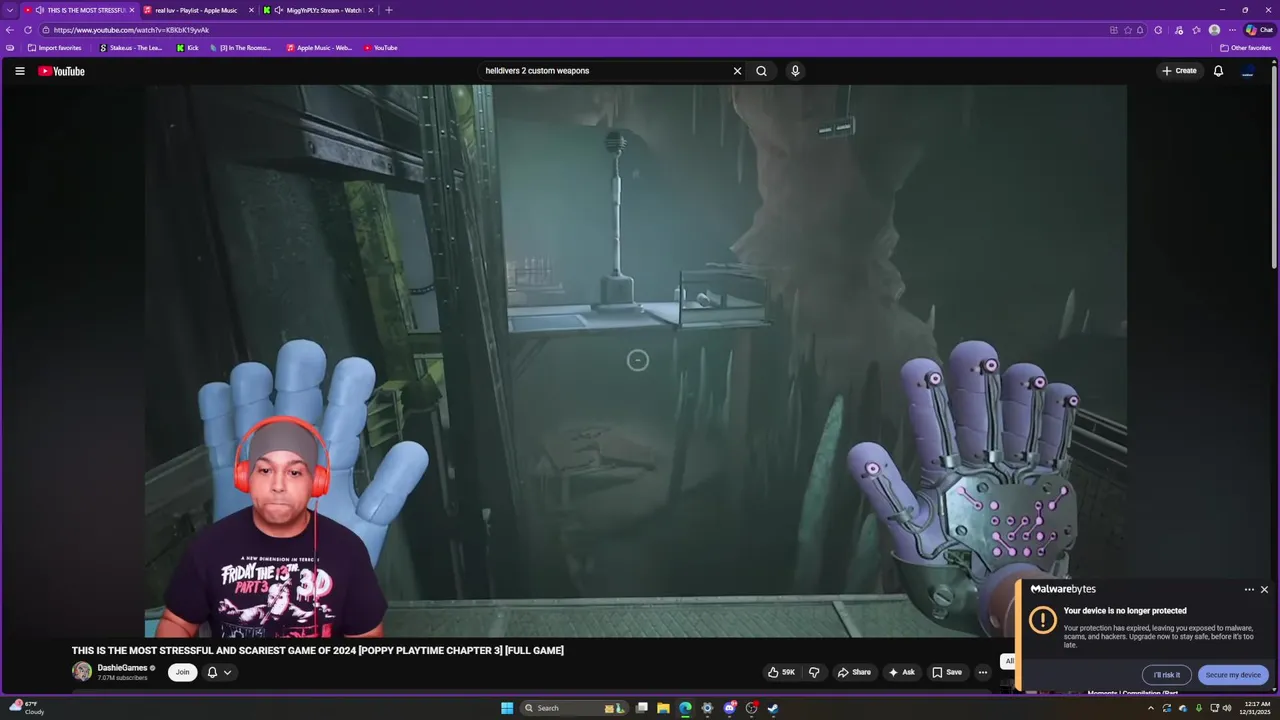Click the YouTube search magnifier button
This screenshot has width=1280, height=720.
coord(761,71)
